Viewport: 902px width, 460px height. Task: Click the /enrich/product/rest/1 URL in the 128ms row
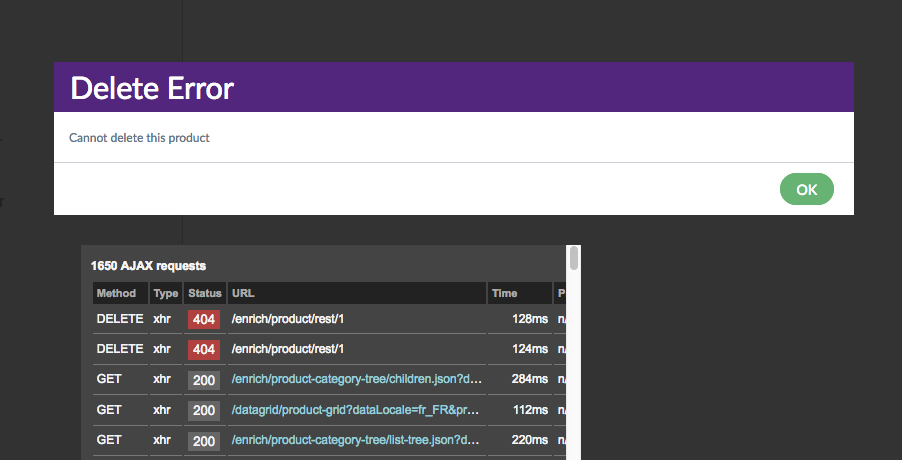pyautogui.click(x=288, y=319)
